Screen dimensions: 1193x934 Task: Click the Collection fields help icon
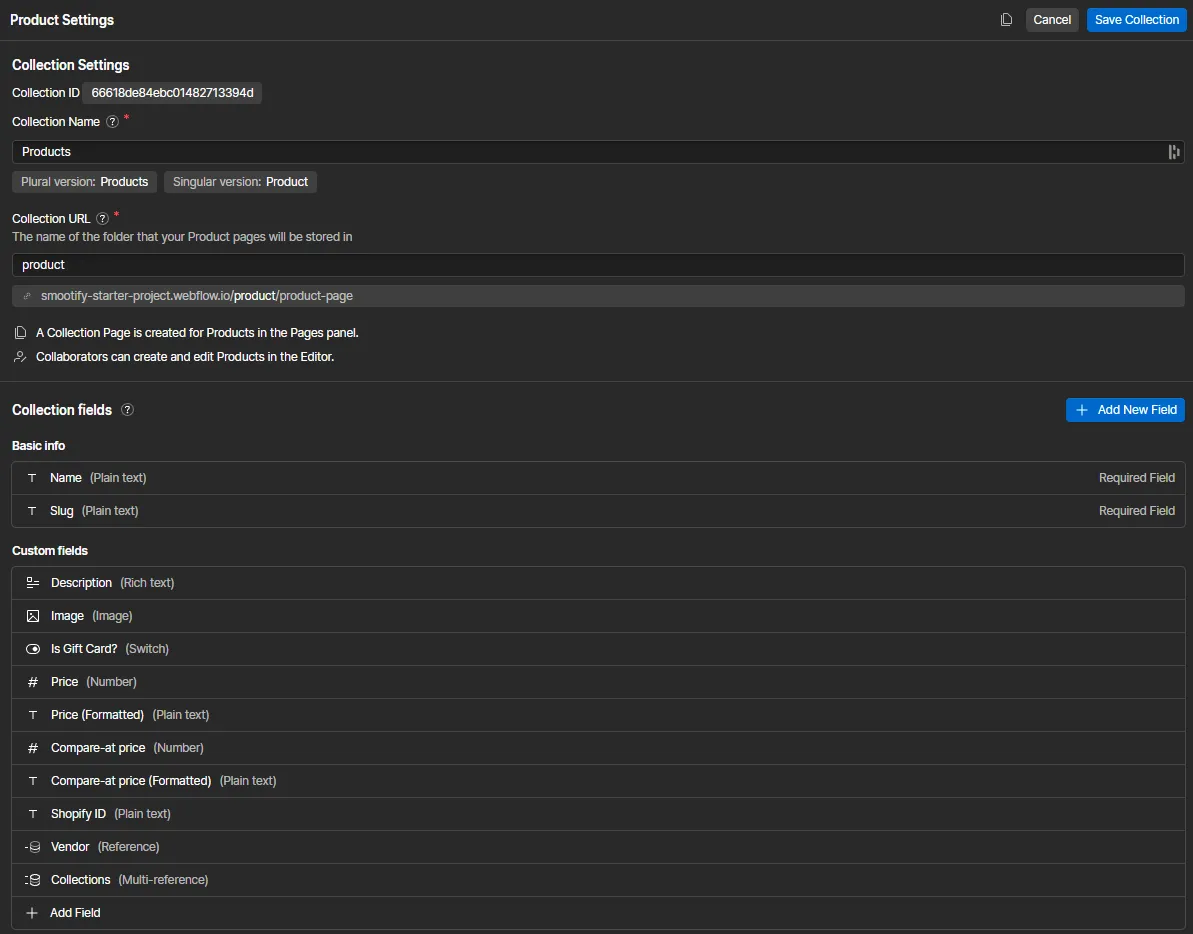click(x=127, y=410)
